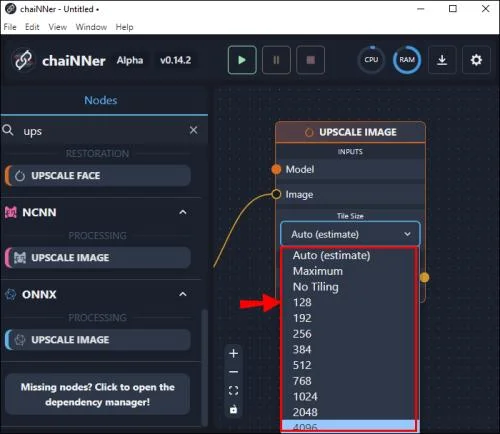The image size is (500, 434).
Task: Clear the node search with the X
Action: [193, 130]
